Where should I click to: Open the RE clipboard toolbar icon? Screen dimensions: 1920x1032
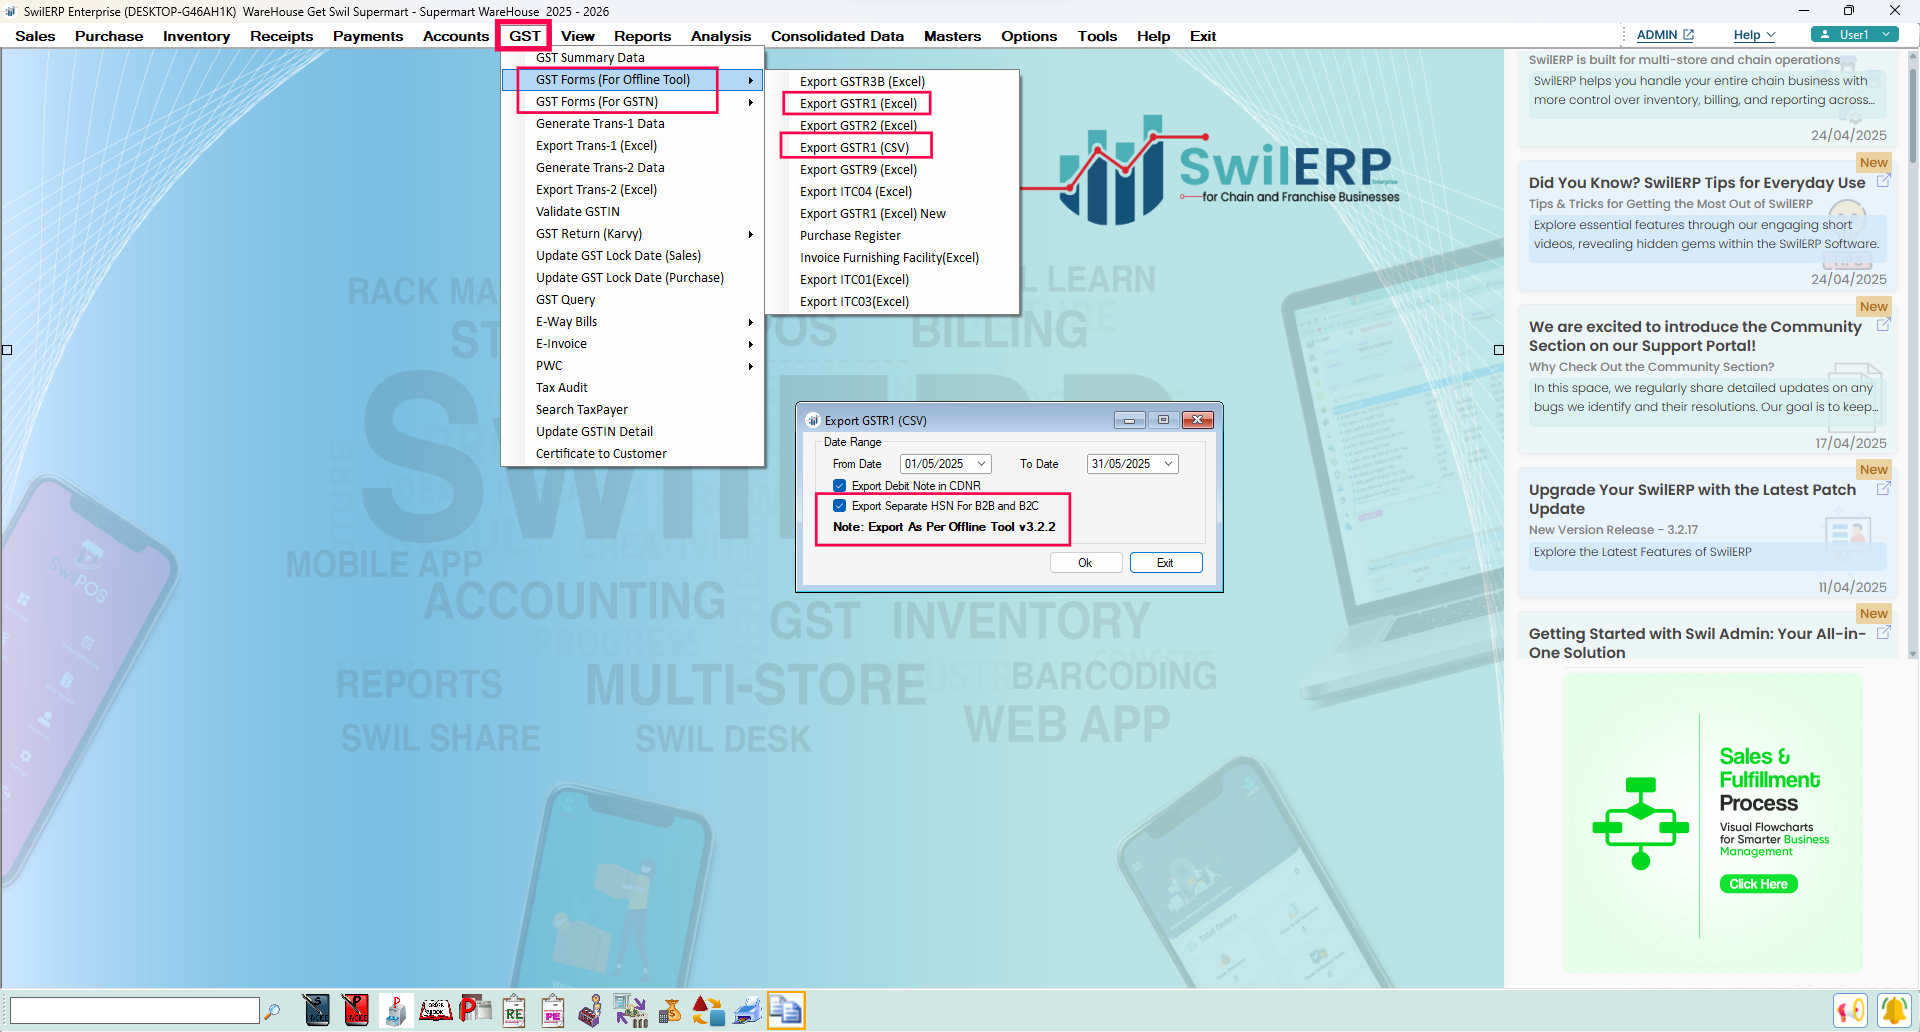(x=514, y=1011)
